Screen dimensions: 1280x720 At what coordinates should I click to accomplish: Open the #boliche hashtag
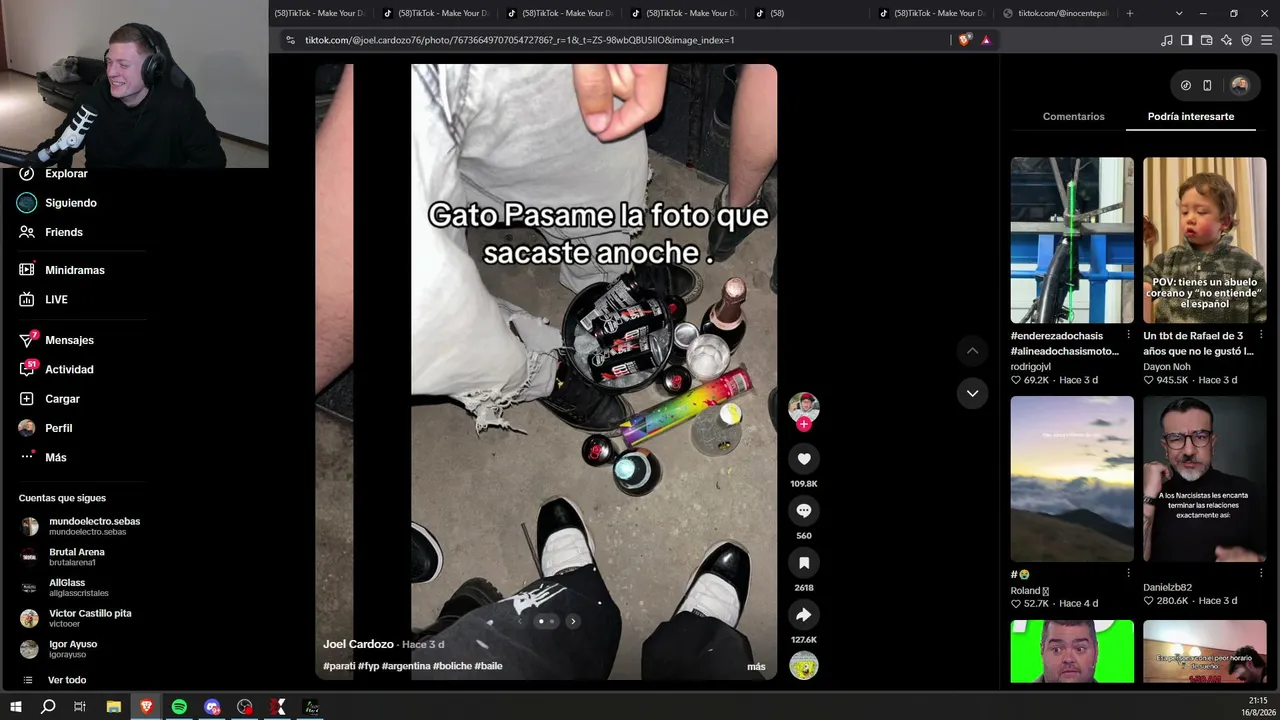pos(452,666)
